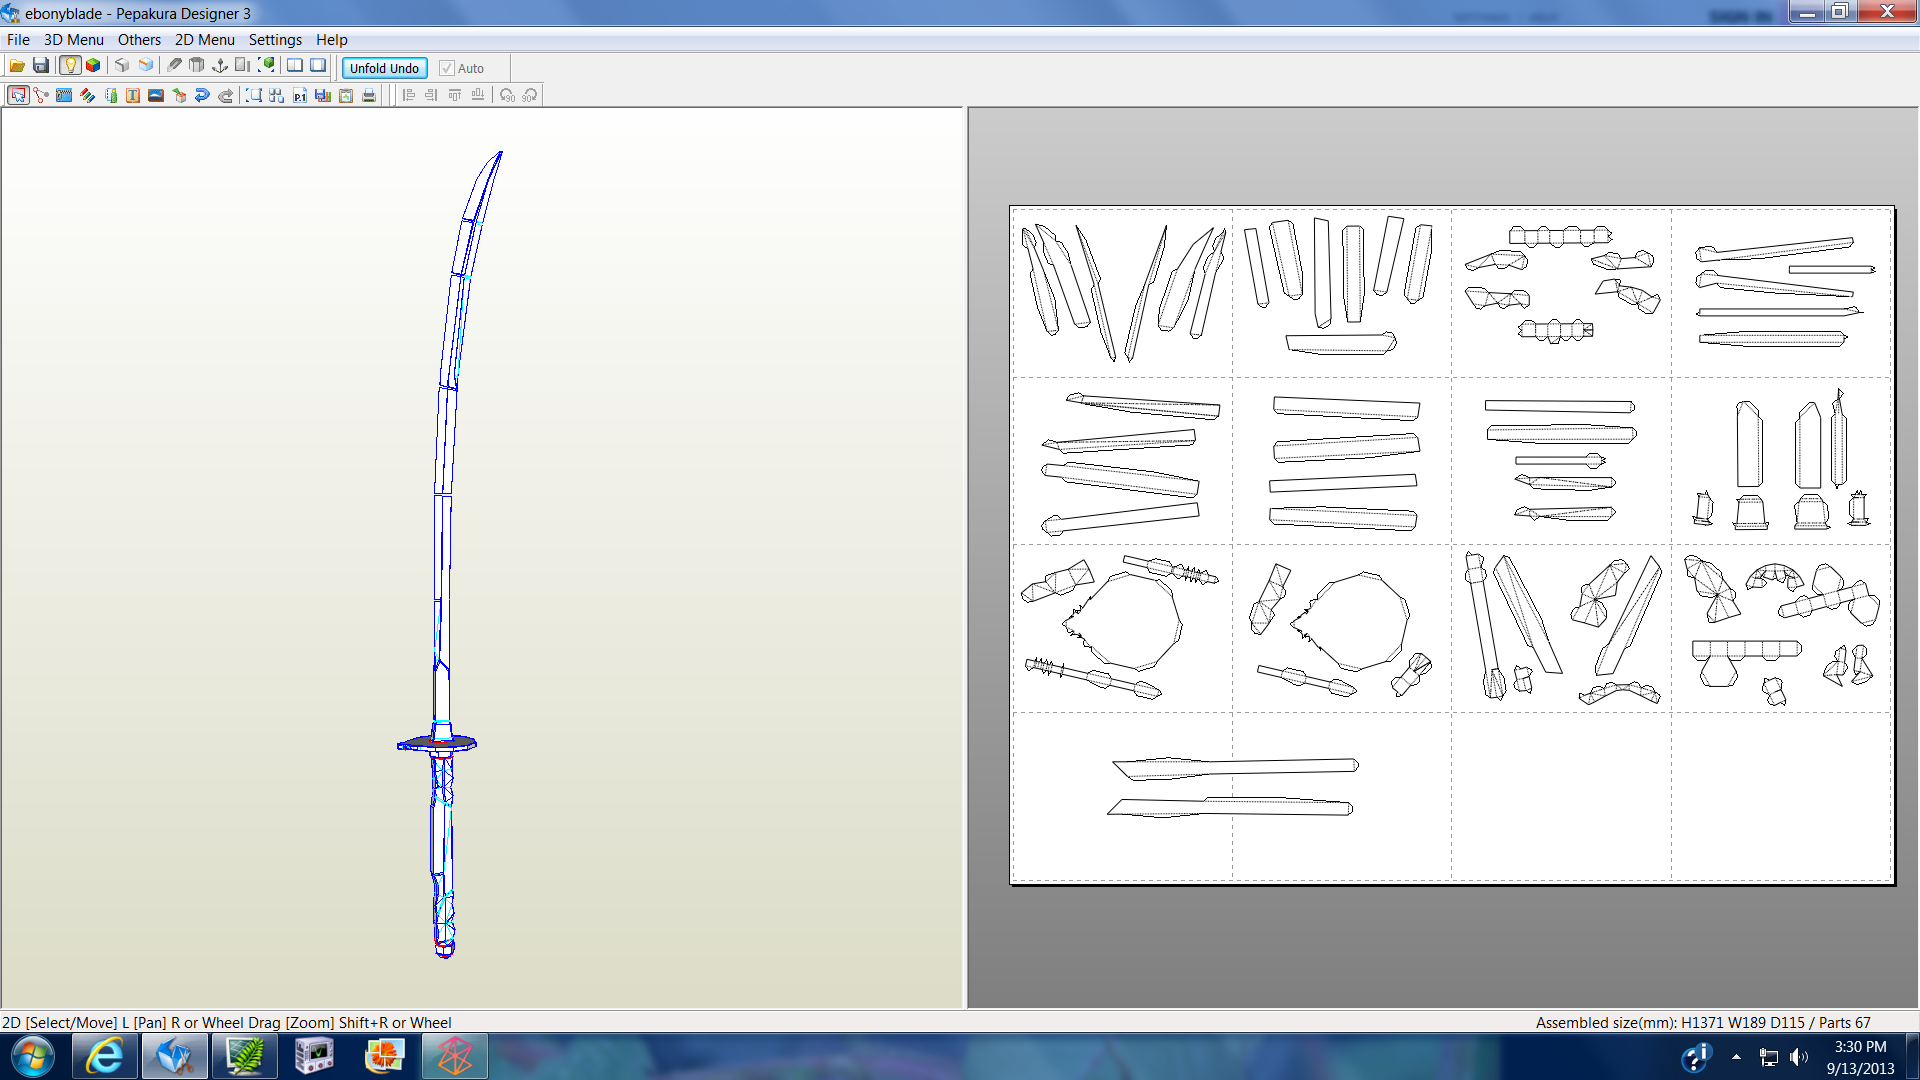The height and width of the screenshot is (1080, 1920).
Task: Click the Windows Start button
Action: click(32, 1056)
